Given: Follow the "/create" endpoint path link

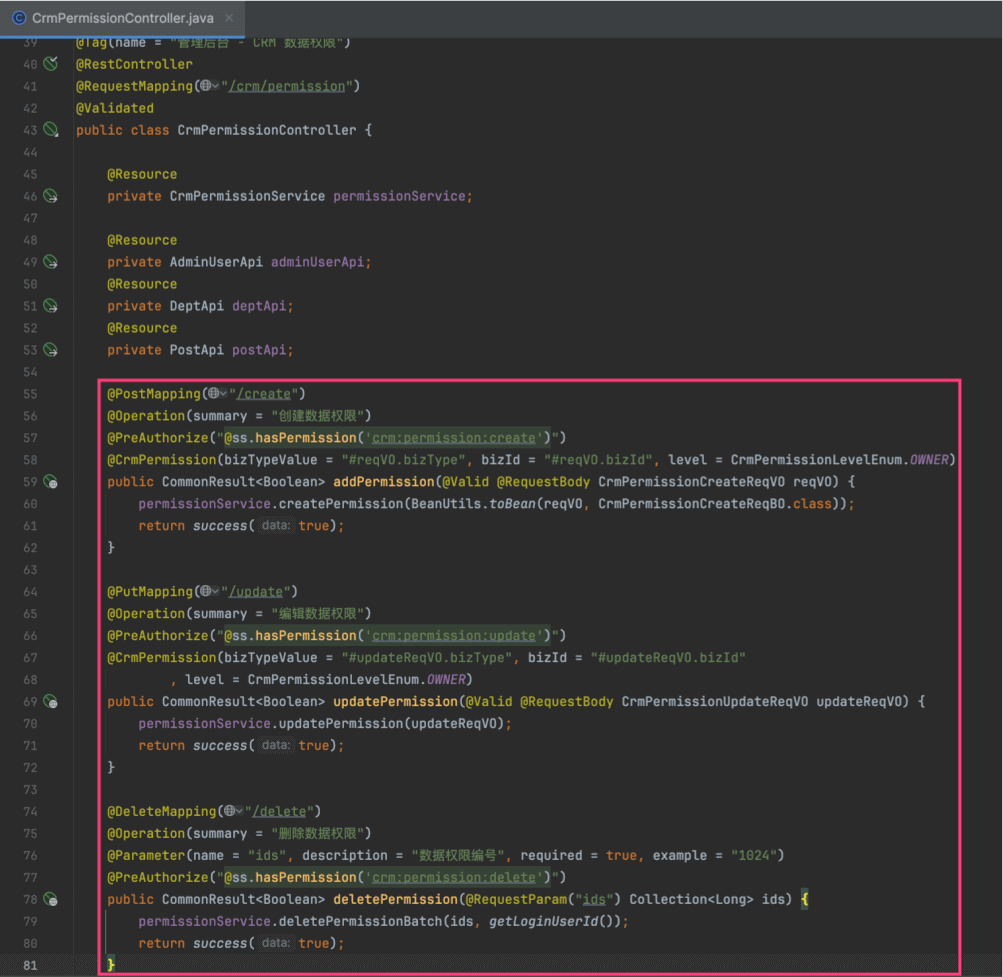Looking at the screenshot, I should 266,394.
